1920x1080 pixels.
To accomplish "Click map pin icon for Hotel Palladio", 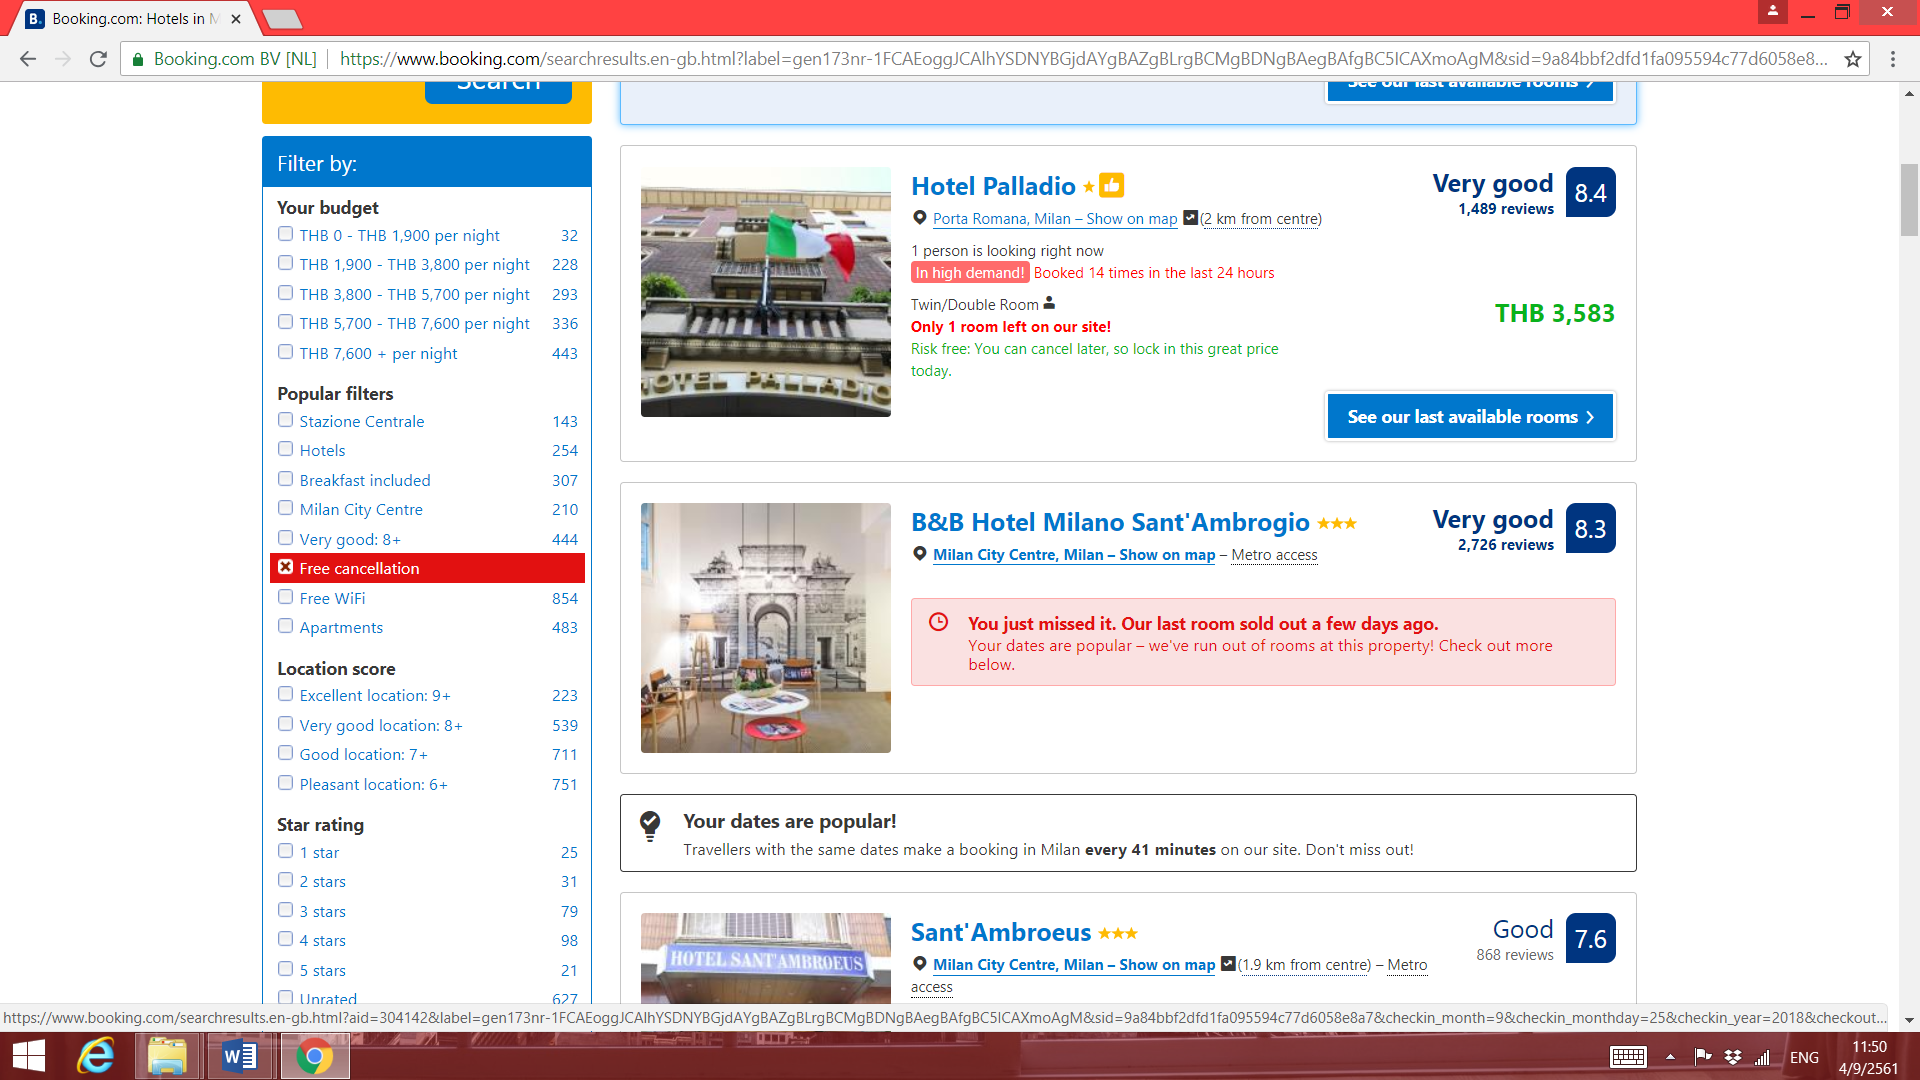I will point(919,218).
